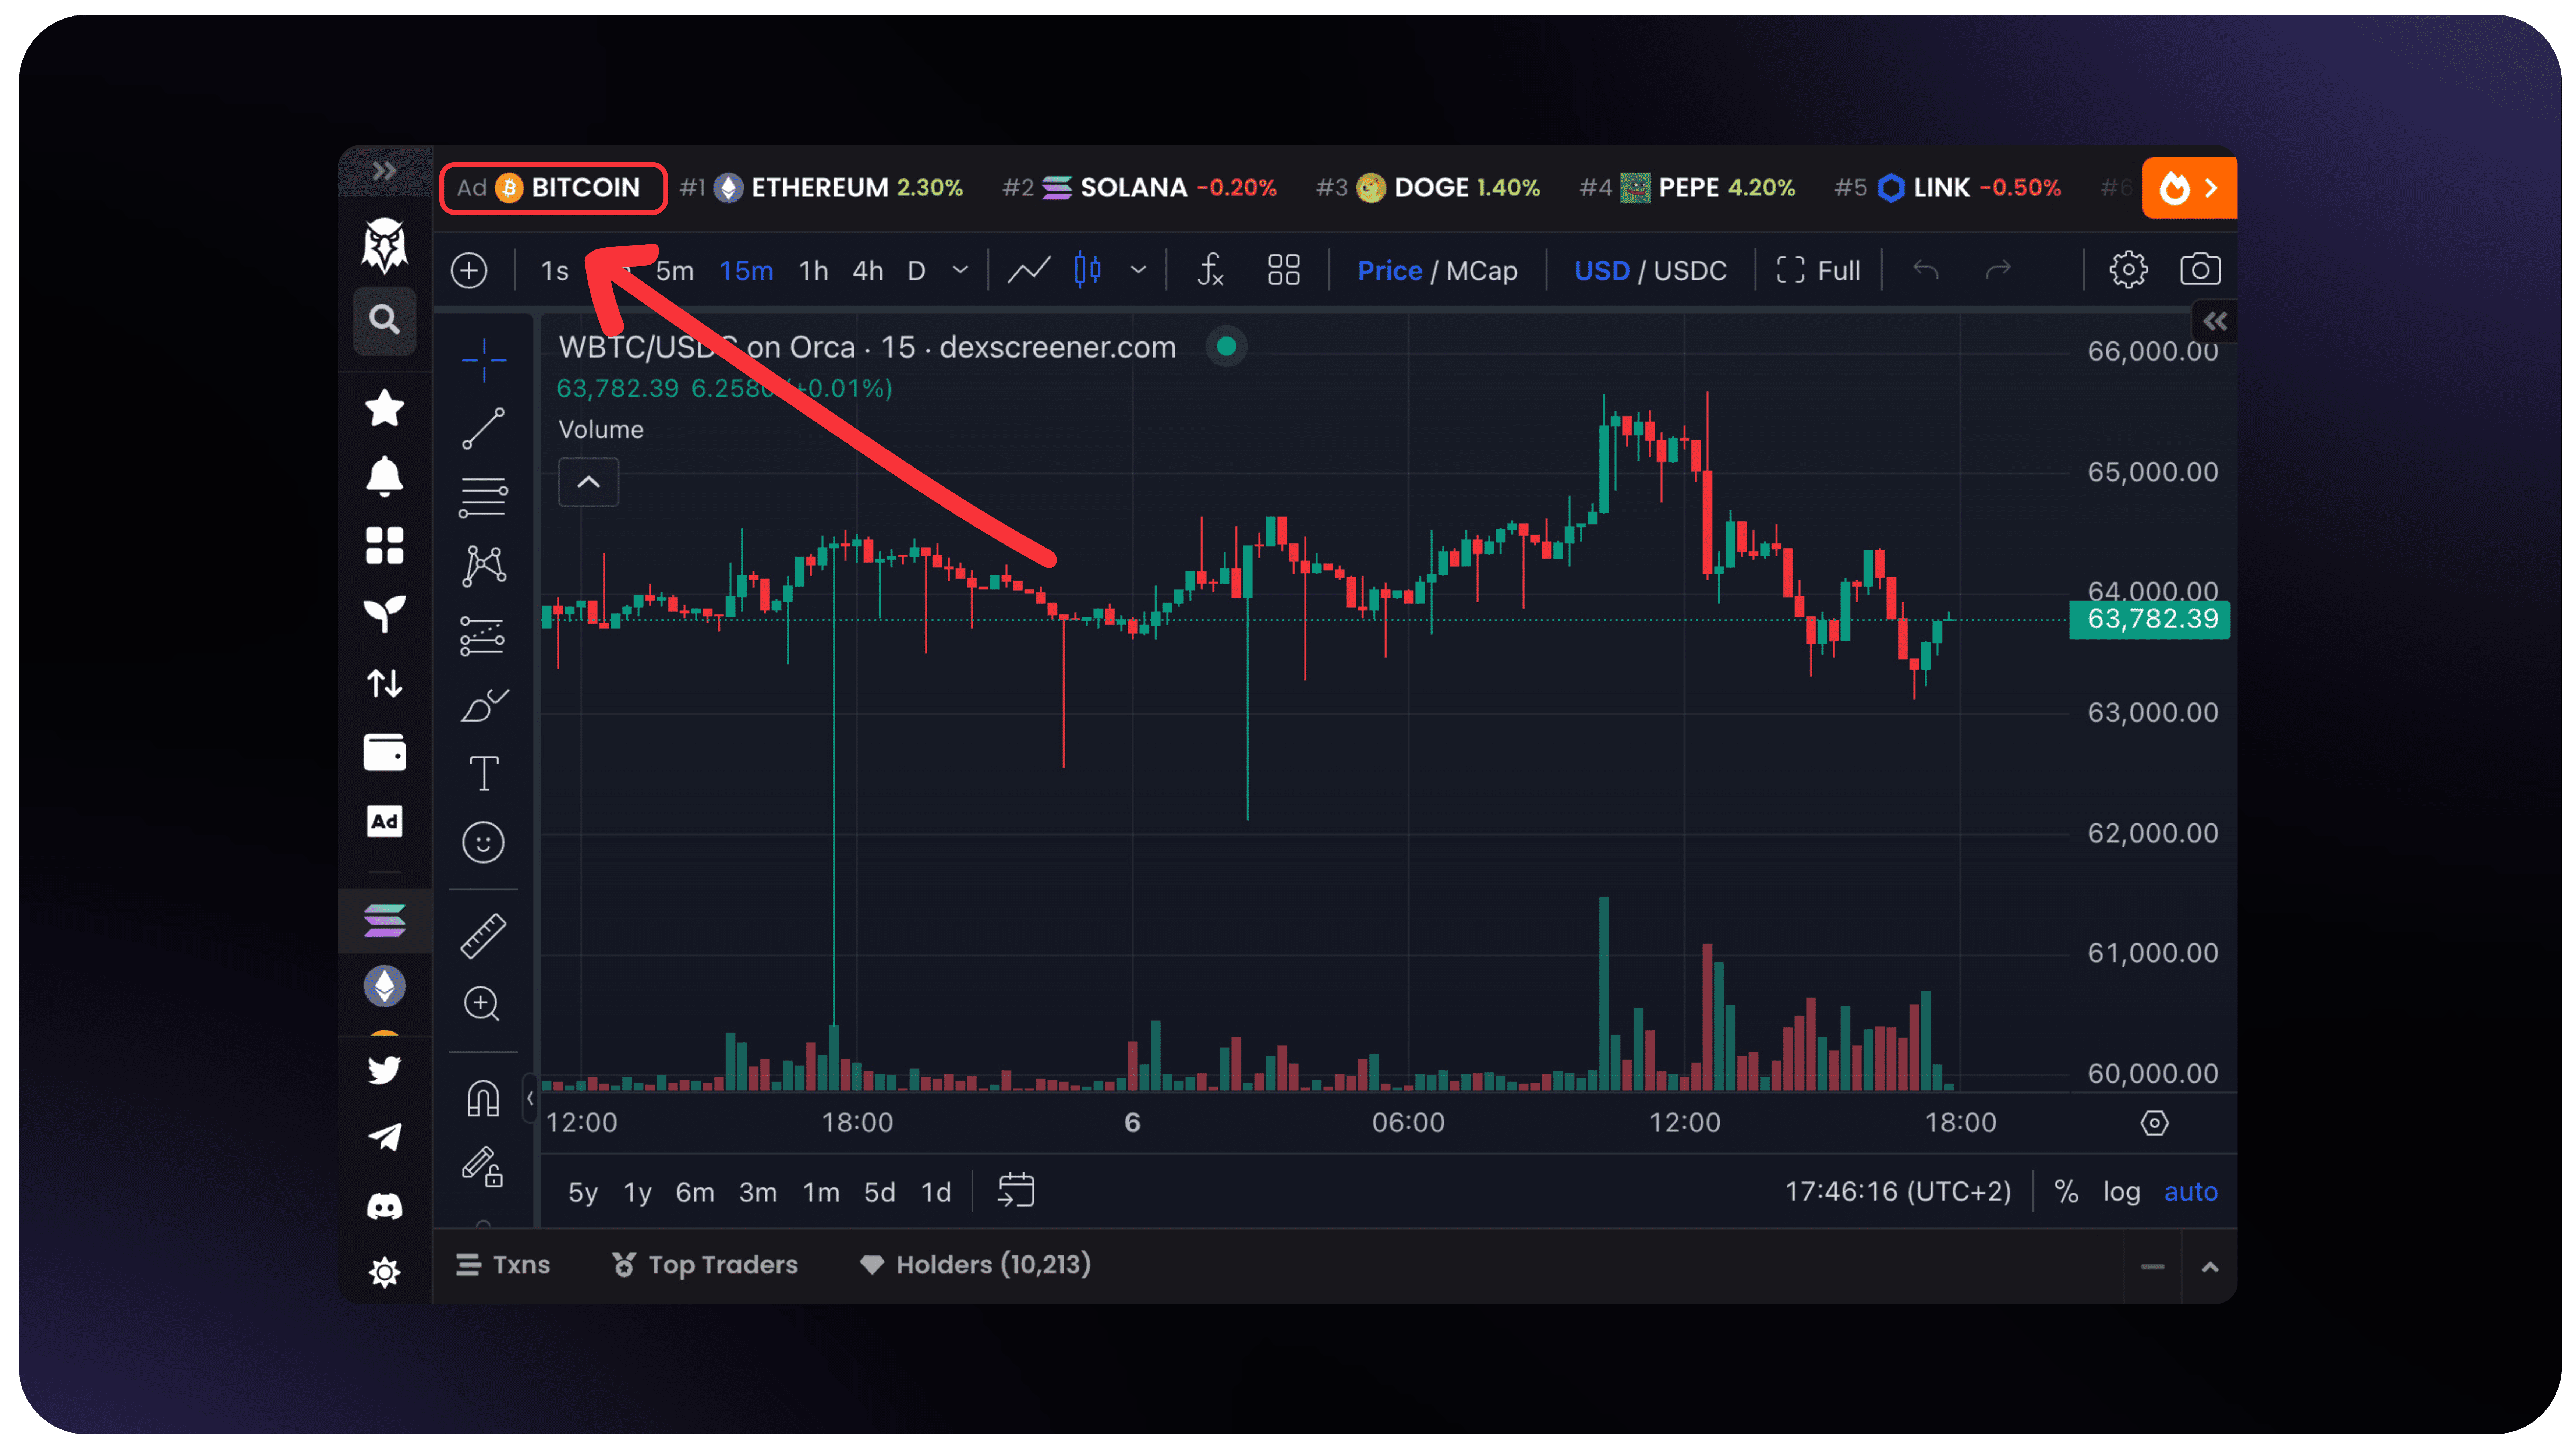Open the DEX Screener owl logo home

pos(384,246)
